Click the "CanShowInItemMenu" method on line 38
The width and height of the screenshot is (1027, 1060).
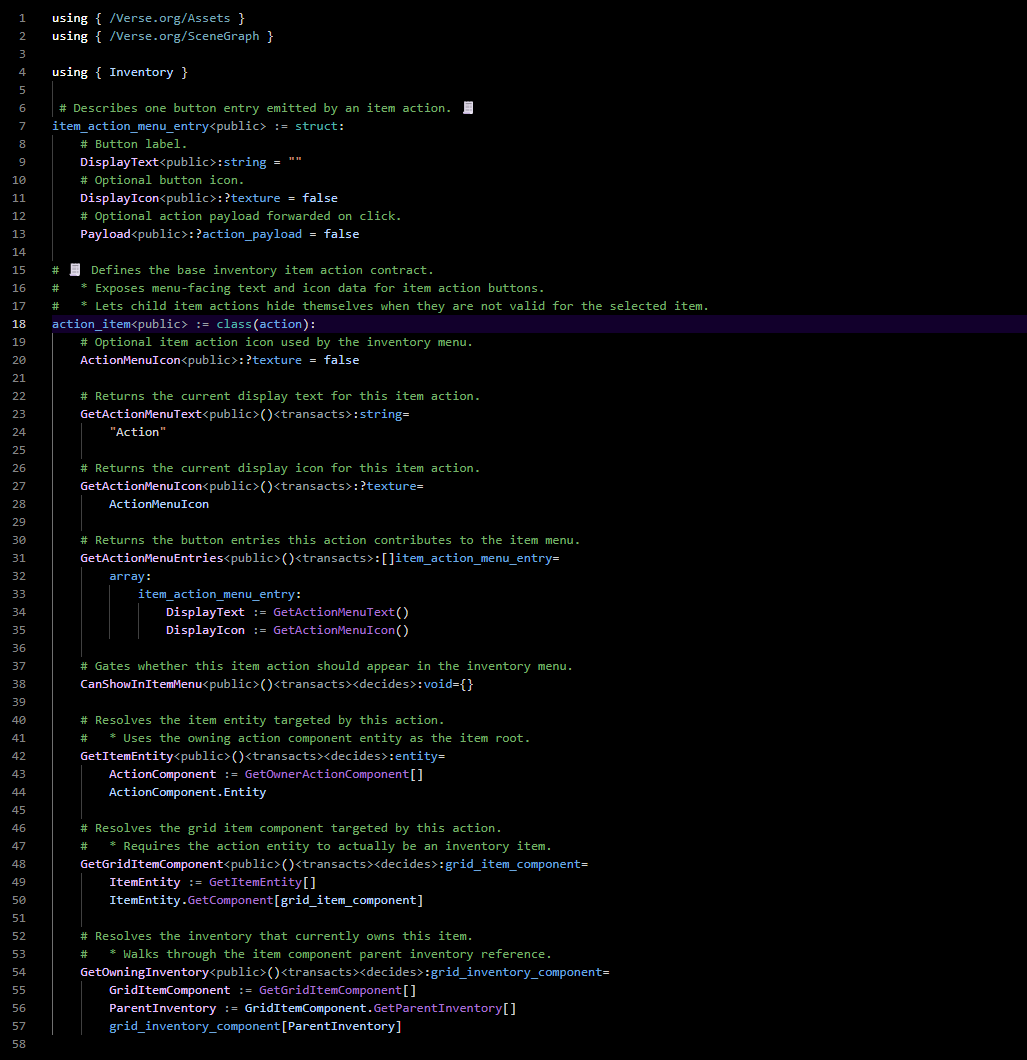141,684
